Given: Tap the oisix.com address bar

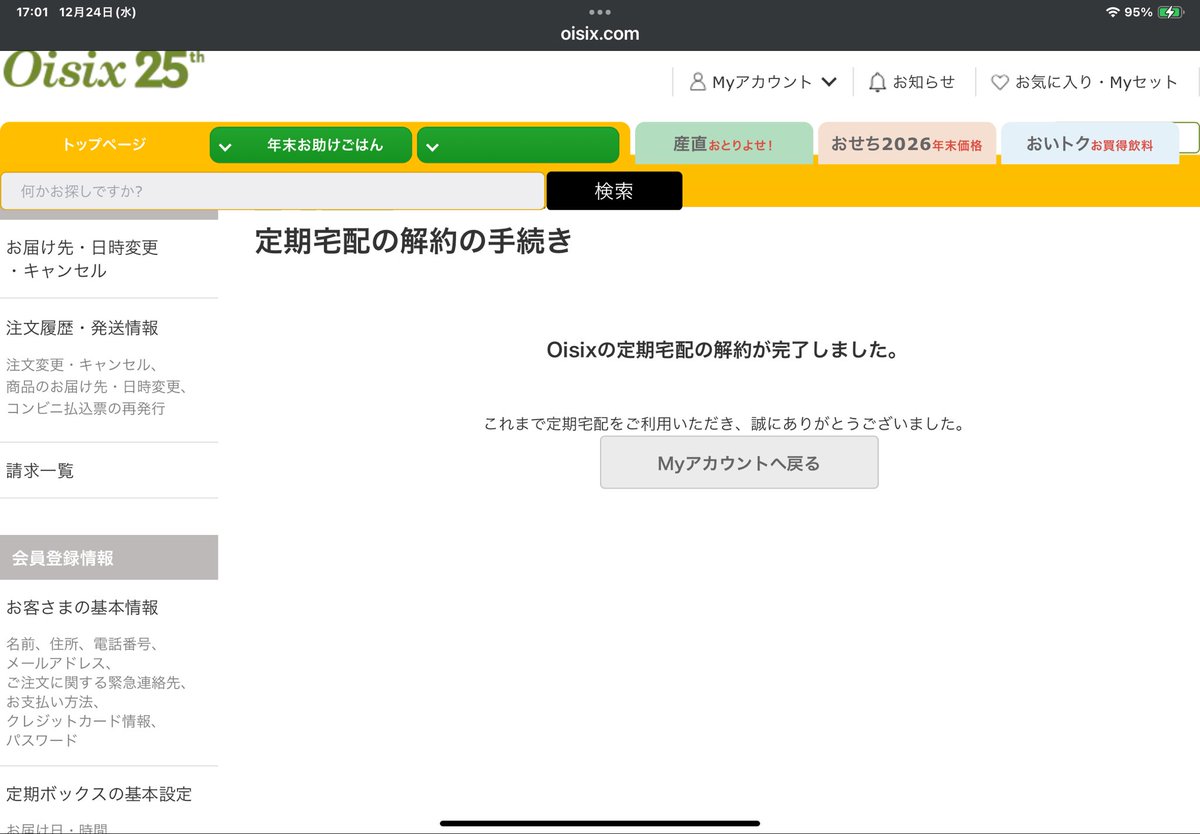Looking at the screenshot, I should [600, 34].
